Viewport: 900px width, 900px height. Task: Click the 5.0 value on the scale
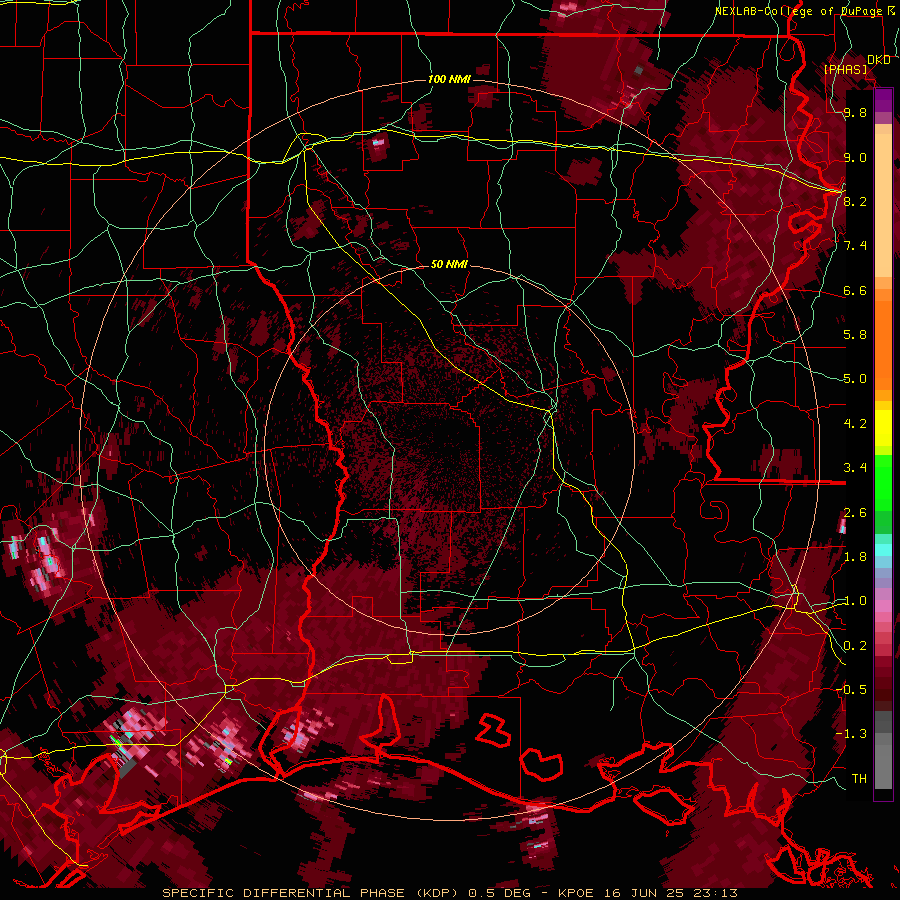(x=855, y=379)
